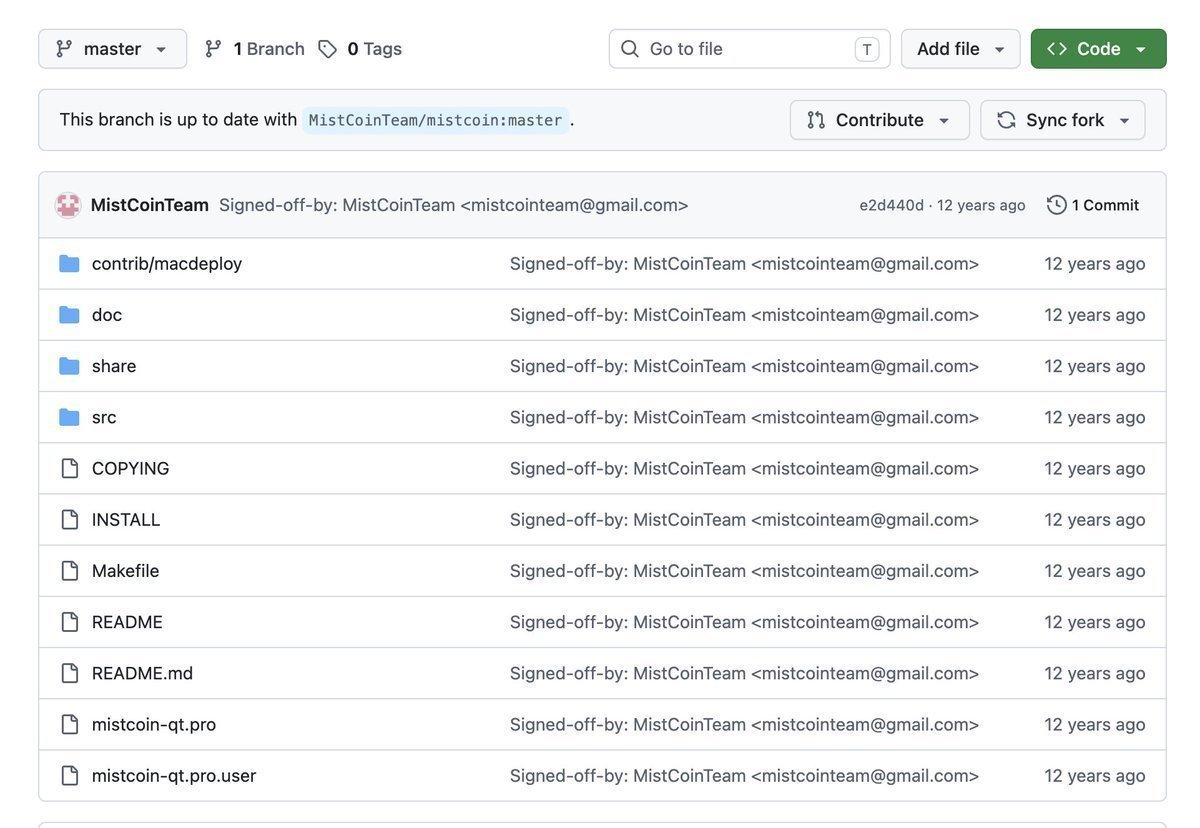Click the code brackets icon on Code button
The width and height of the screenshot is (1200, 828).
(x=1057, y=49)
